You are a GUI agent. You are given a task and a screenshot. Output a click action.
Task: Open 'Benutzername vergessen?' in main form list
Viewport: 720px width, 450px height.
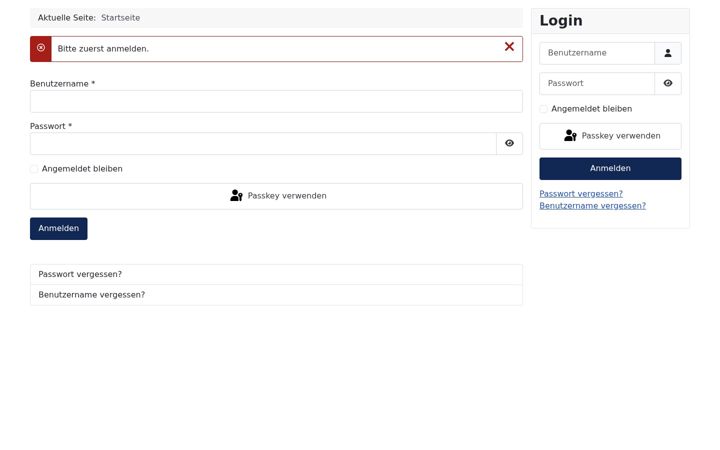point(276,295)
